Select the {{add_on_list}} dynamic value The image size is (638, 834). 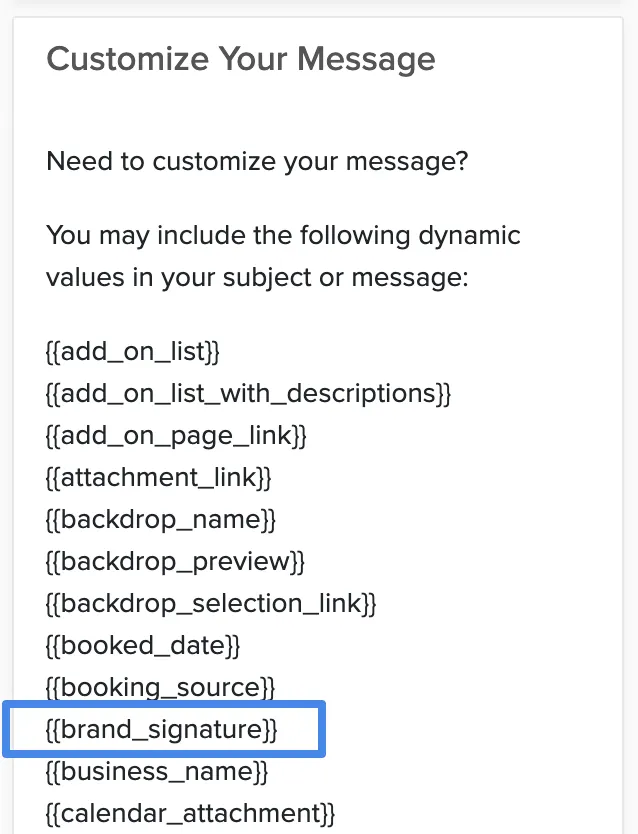click(133, 352)
